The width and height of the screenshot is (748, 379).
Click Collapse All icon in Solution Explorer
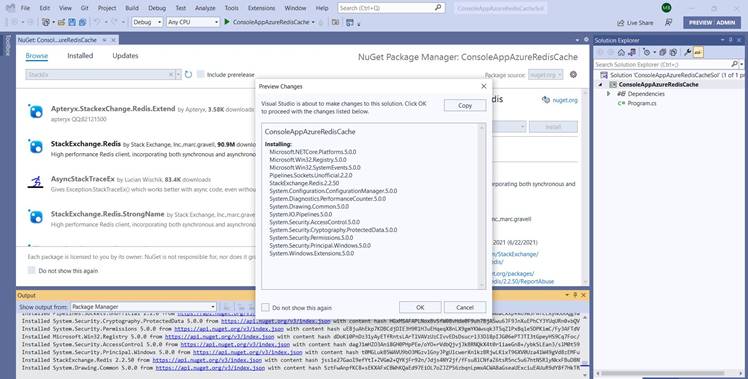(x=663, y=52)
